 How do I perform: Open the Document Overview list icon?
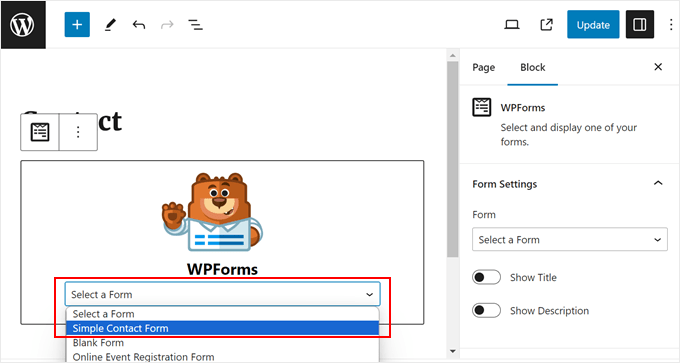point(196,25)
